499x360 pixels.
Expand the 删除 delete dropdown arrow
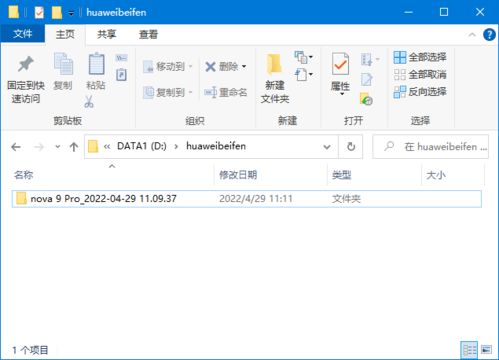(x=244, y=67)
